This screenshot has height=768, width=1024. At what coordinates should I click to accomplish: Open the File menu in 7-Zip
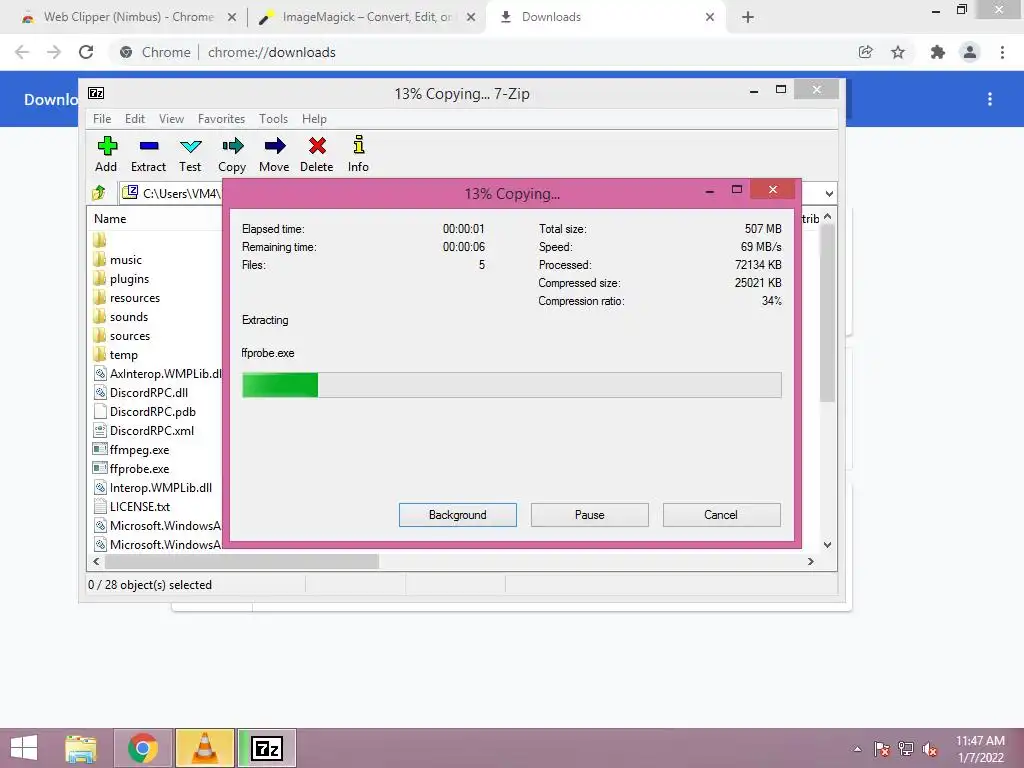coord(102,119)
